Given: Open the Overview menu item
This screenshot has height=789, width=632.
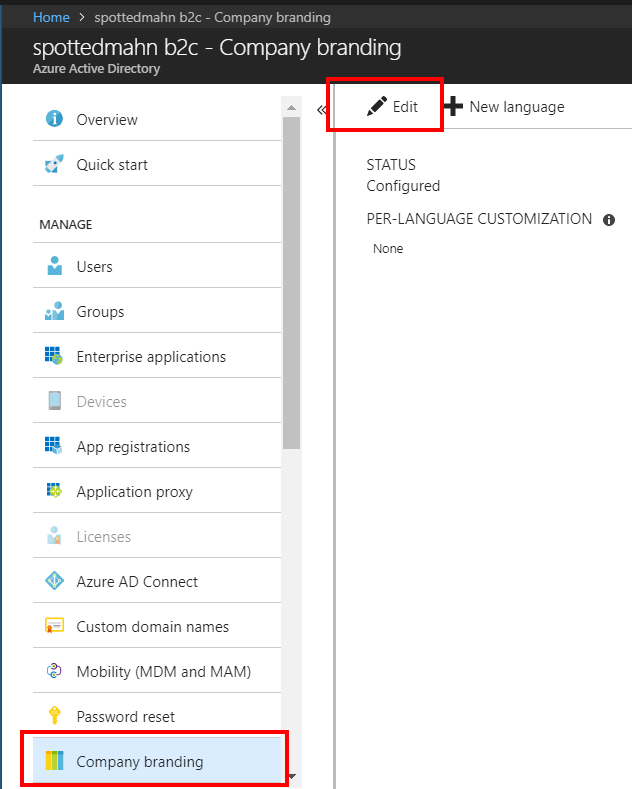Looking at the screenshot, I should [x=157, y=119].
